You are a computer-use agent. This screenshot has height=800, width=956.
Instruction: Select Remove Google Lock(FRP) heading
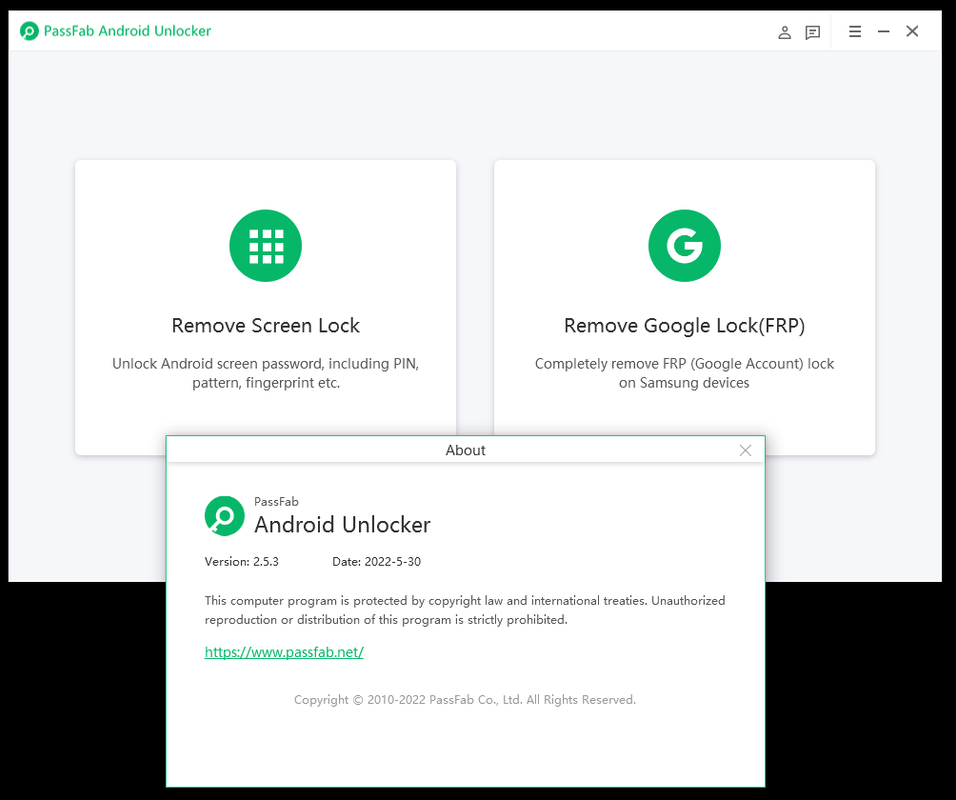point(684,326)
